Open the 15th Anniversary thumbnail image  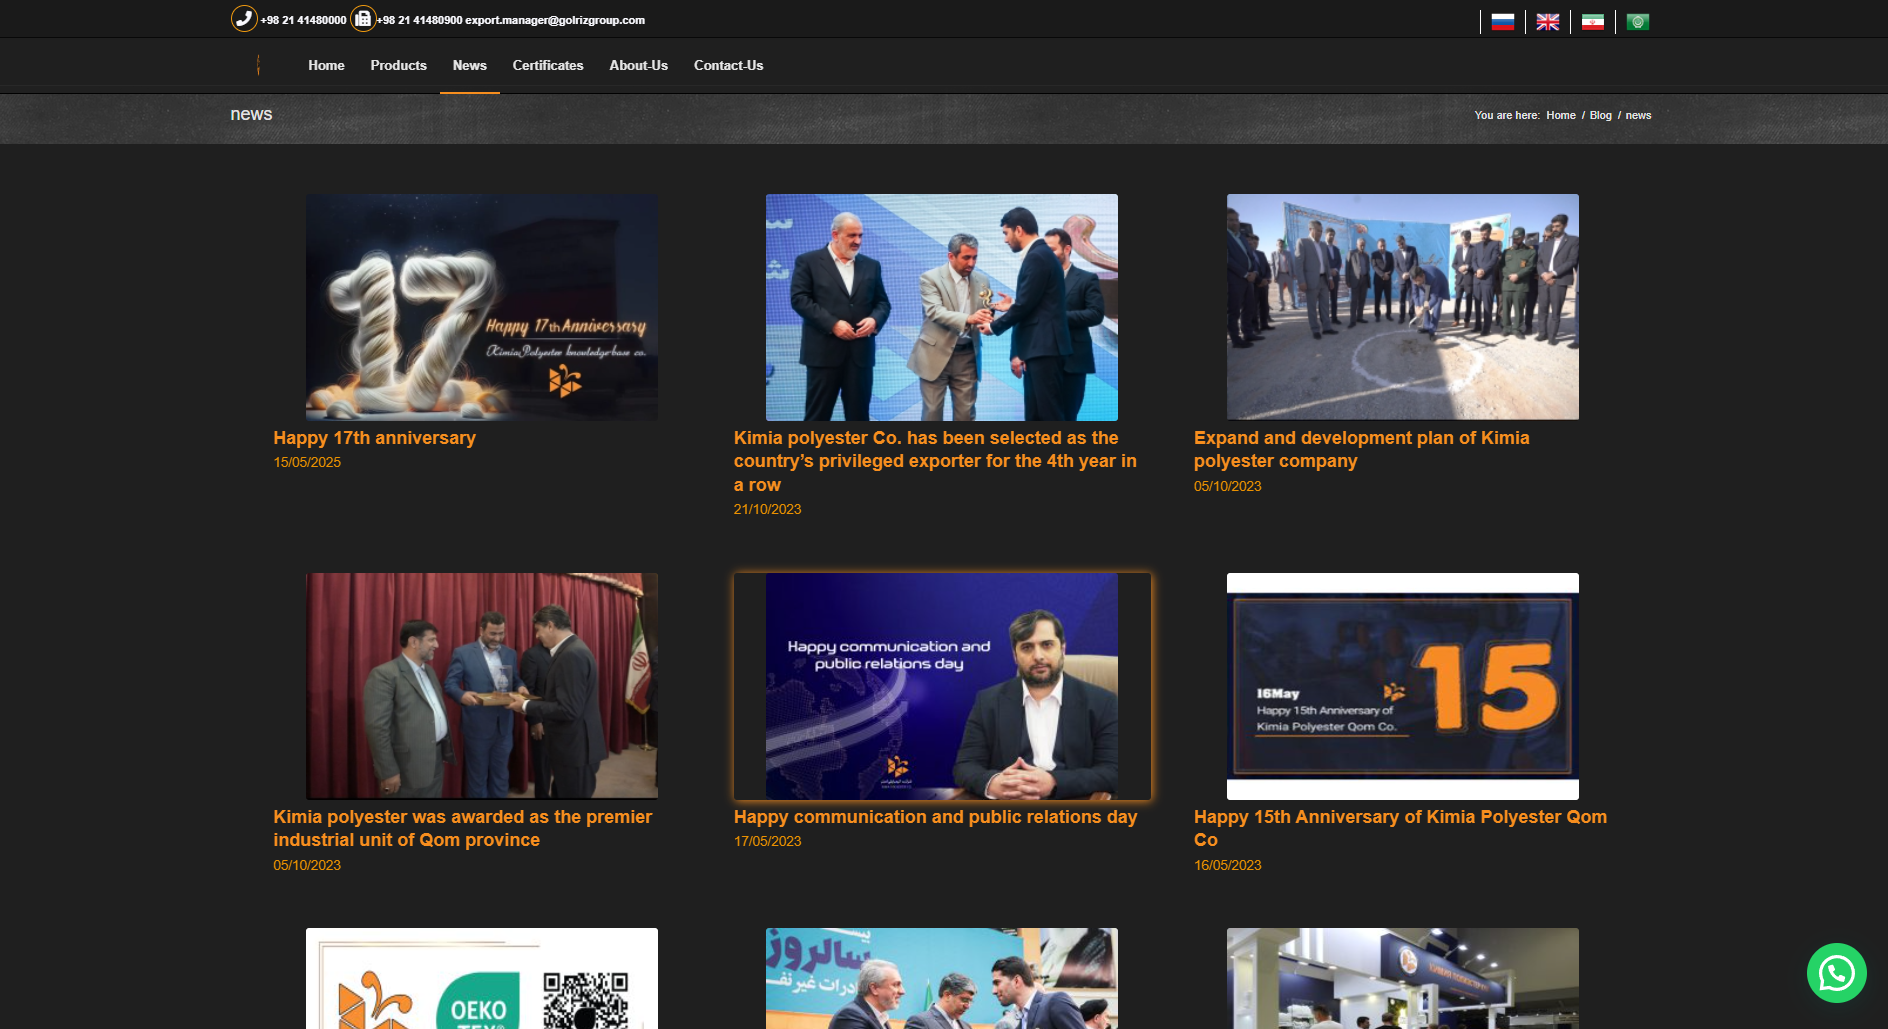point(1402,686)
